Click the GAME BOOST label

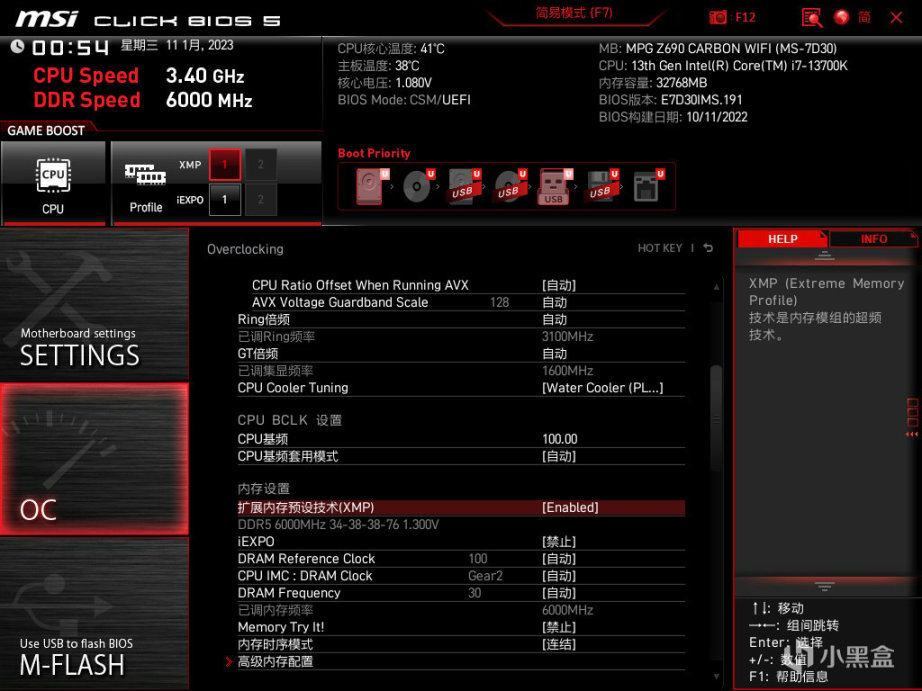[x=46, y=131]
